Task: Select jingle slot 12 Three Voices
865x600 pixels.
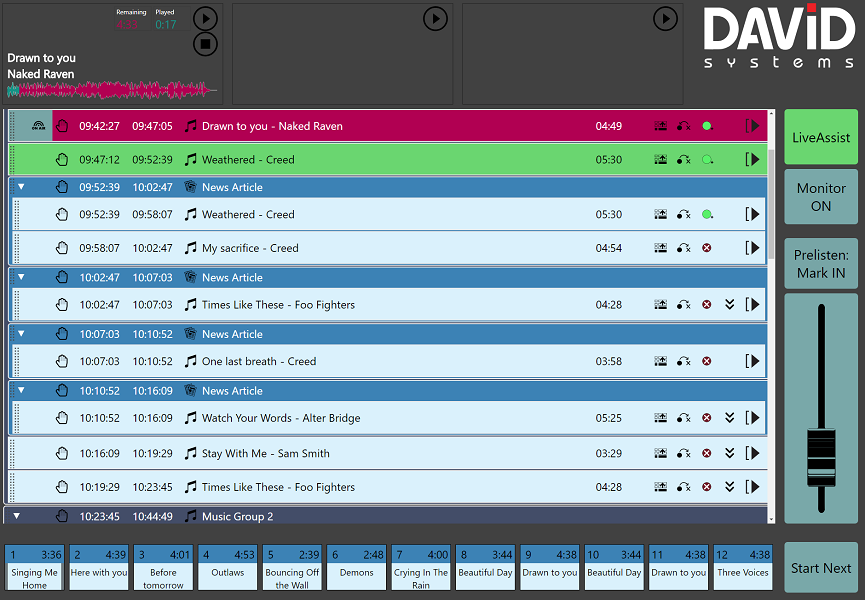Action: click(743, 567)
